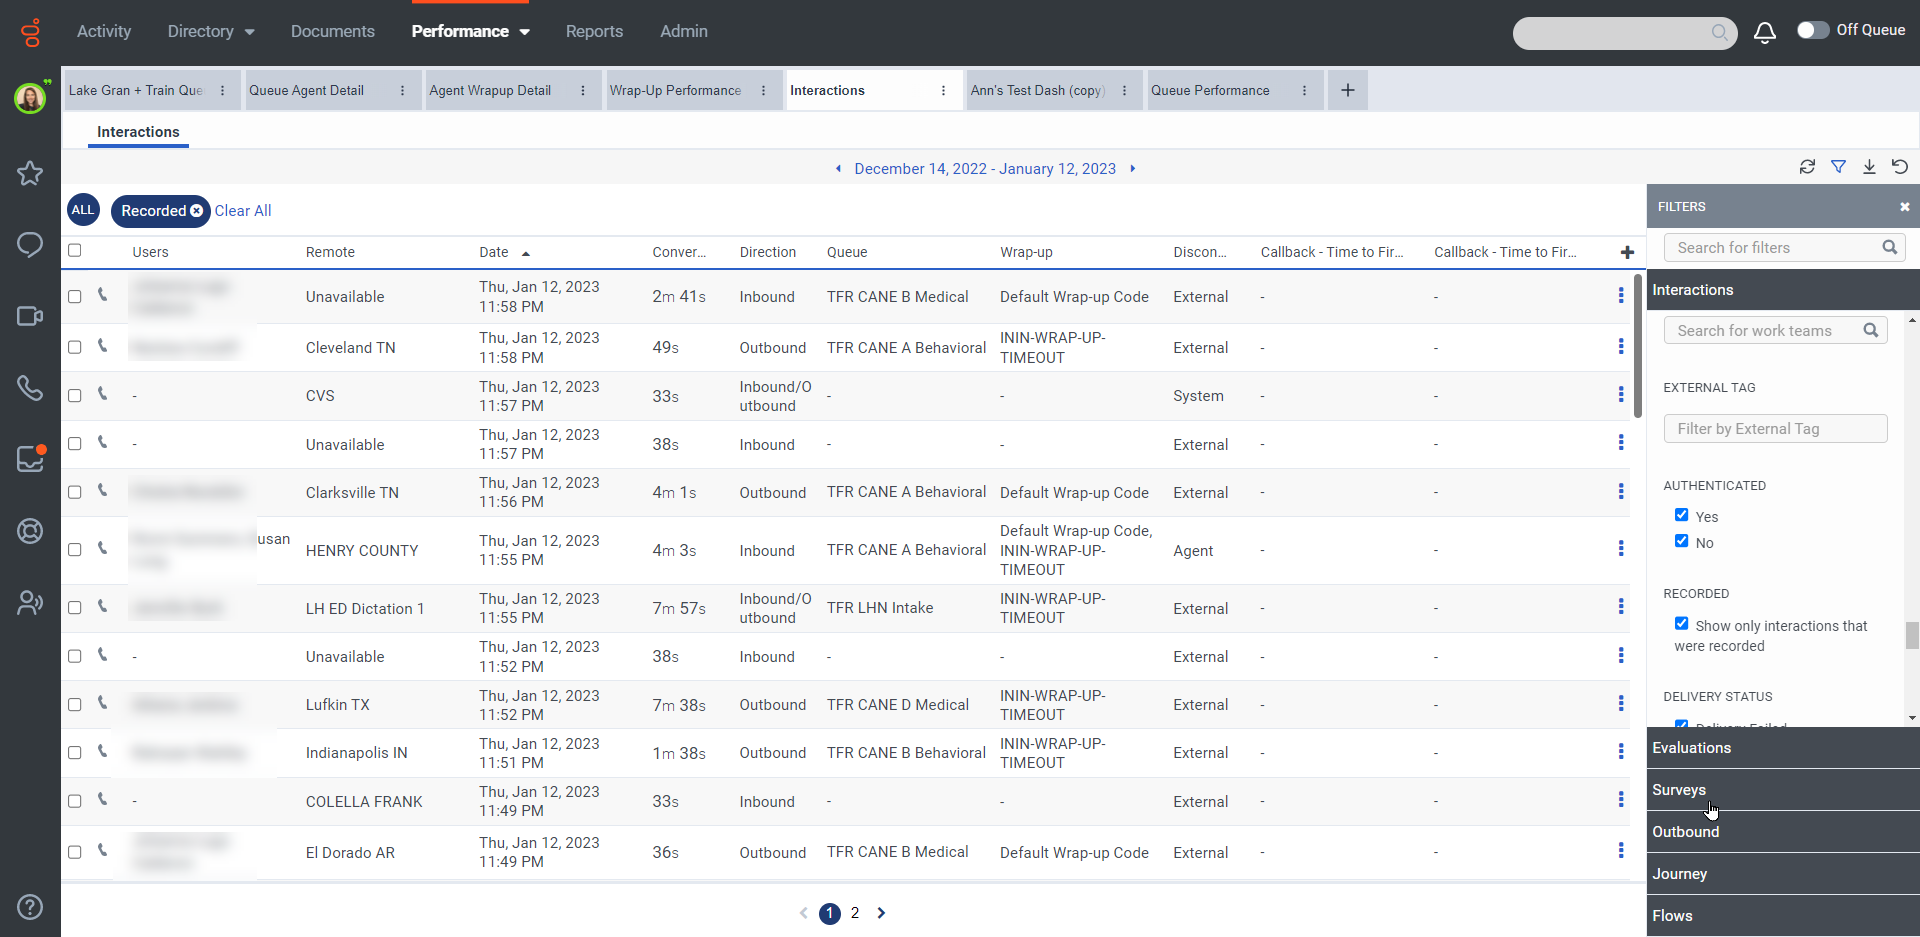Viewport: 1920px width, 937px height.
Task: Toggle the filter funnel icon
Action: pyautogui.click(x=1838, y=167)
